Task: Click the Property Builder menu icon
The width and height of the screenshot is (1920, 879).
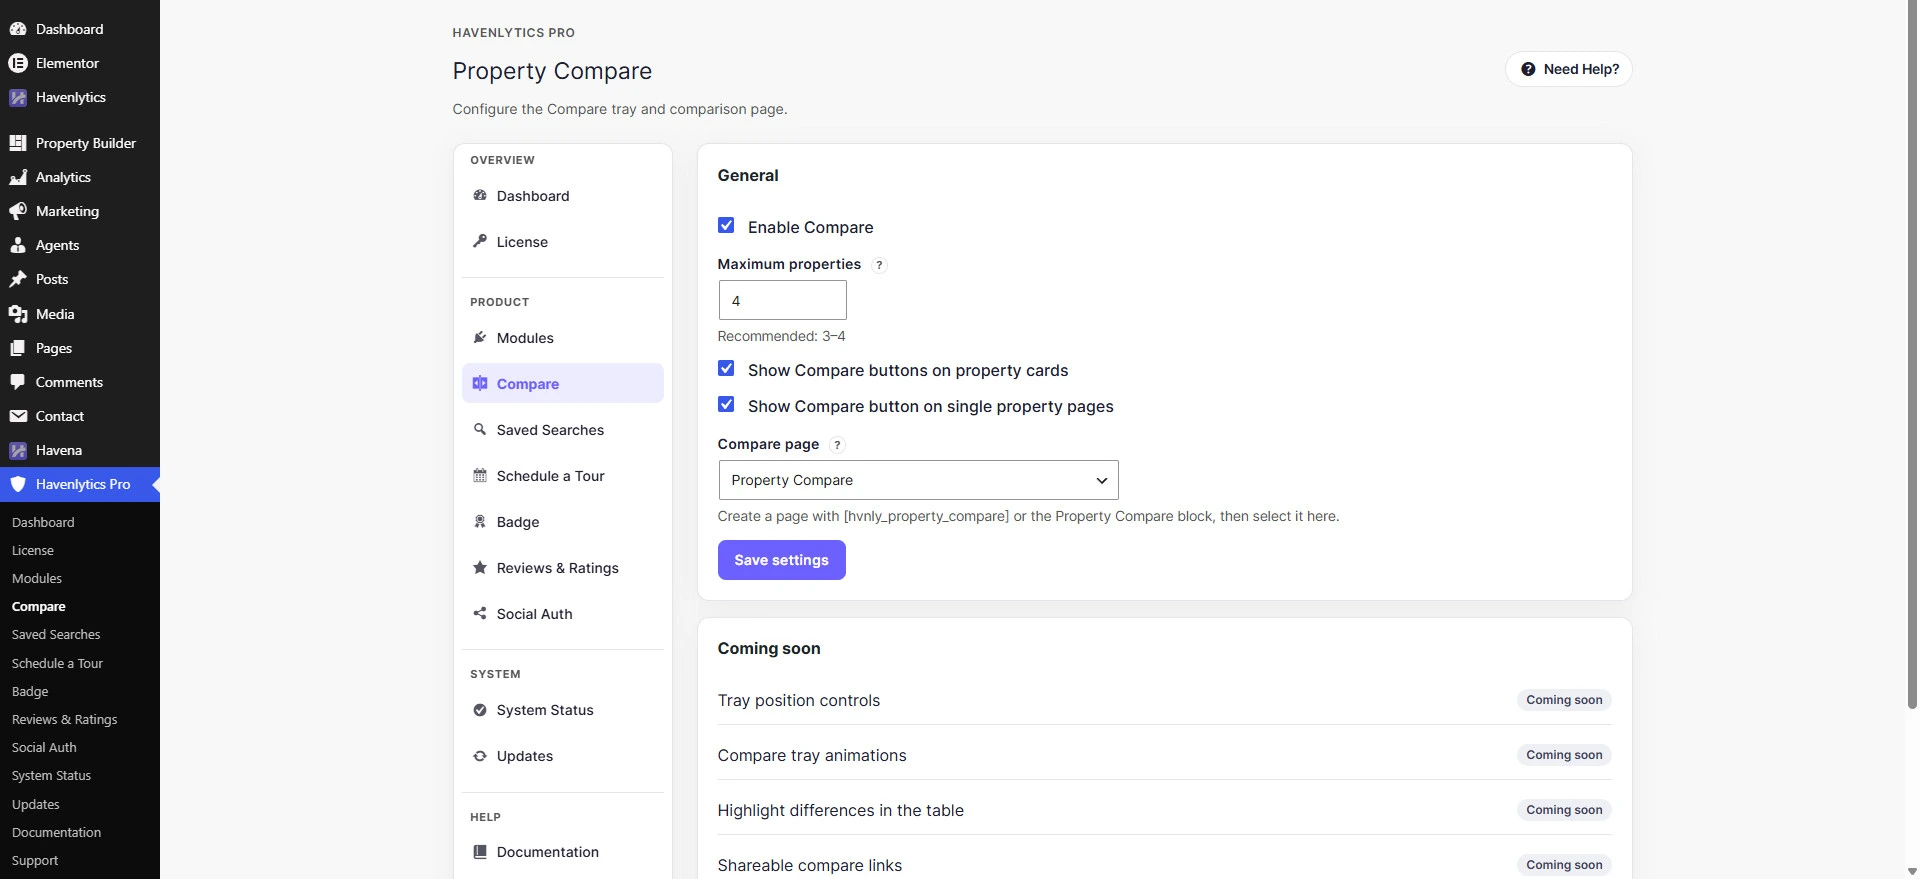Action: (18, 143)
